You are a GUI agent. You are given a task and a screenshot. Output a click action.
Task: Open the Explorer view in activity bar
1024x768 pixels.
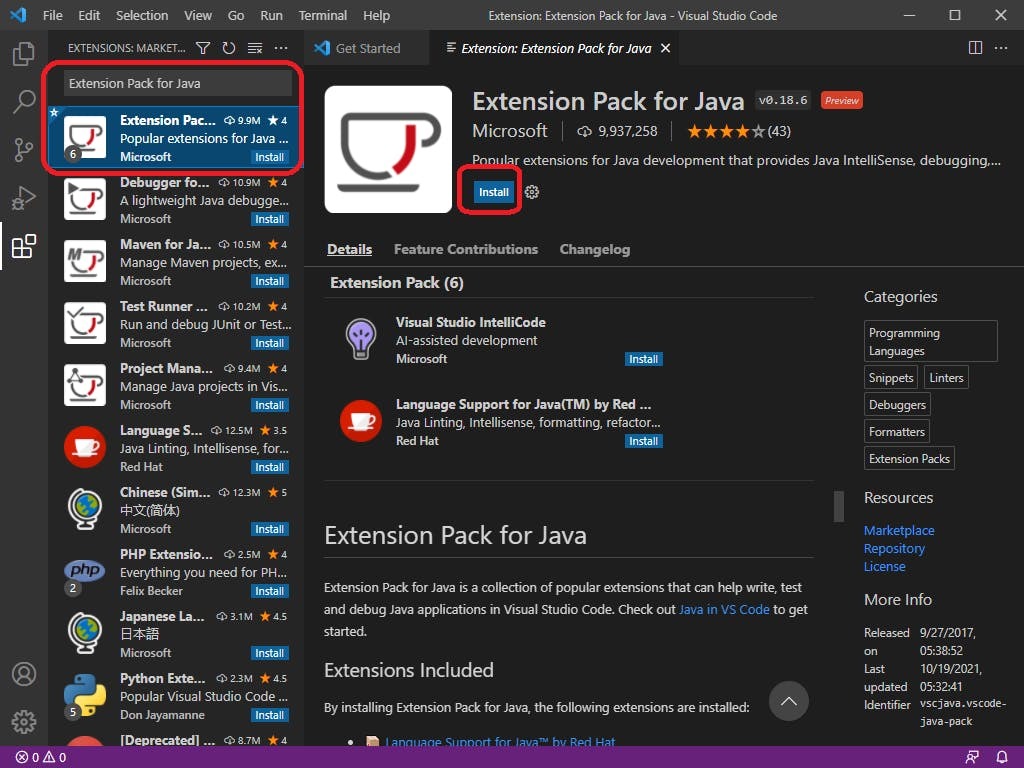coord(24,54)
